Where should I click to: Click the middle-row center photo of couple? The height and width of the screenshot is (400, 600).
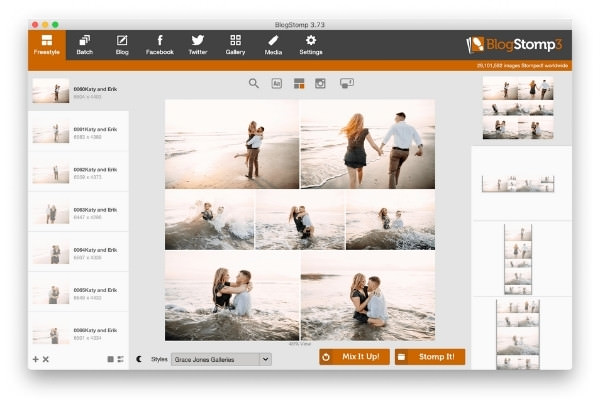pyautogui.click(x=300, y=220)
